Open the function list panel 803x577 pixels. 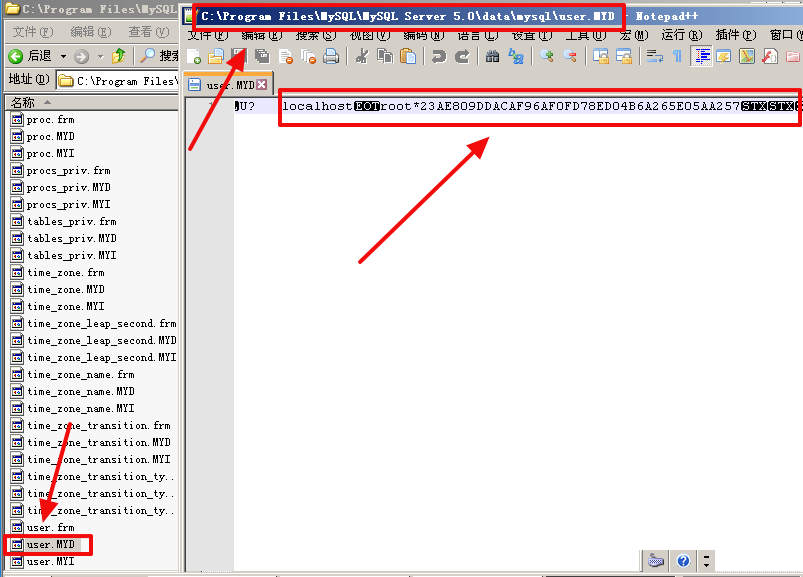tap(770, 56)
